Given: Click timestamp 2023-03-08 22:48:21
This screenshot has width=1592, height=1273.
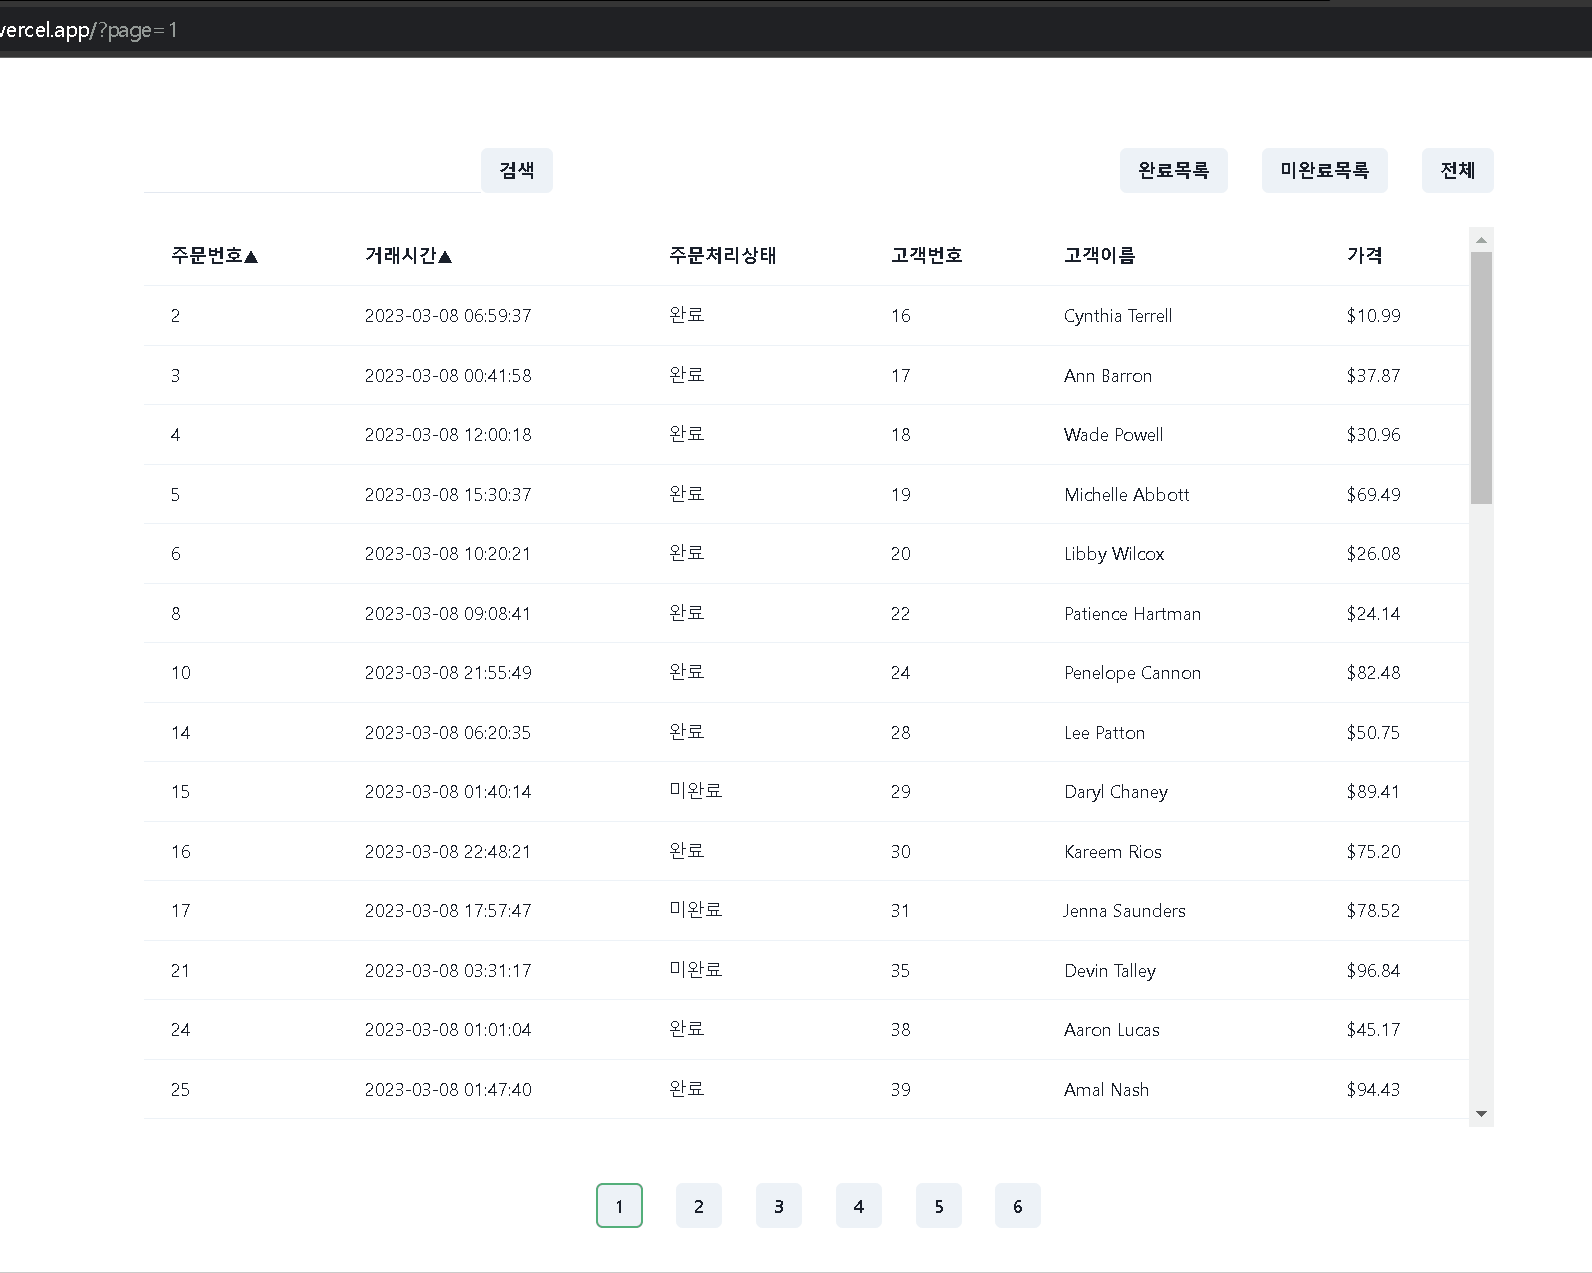Looking at the screenshot, I should pyautogui.click(x=448, y=852).
